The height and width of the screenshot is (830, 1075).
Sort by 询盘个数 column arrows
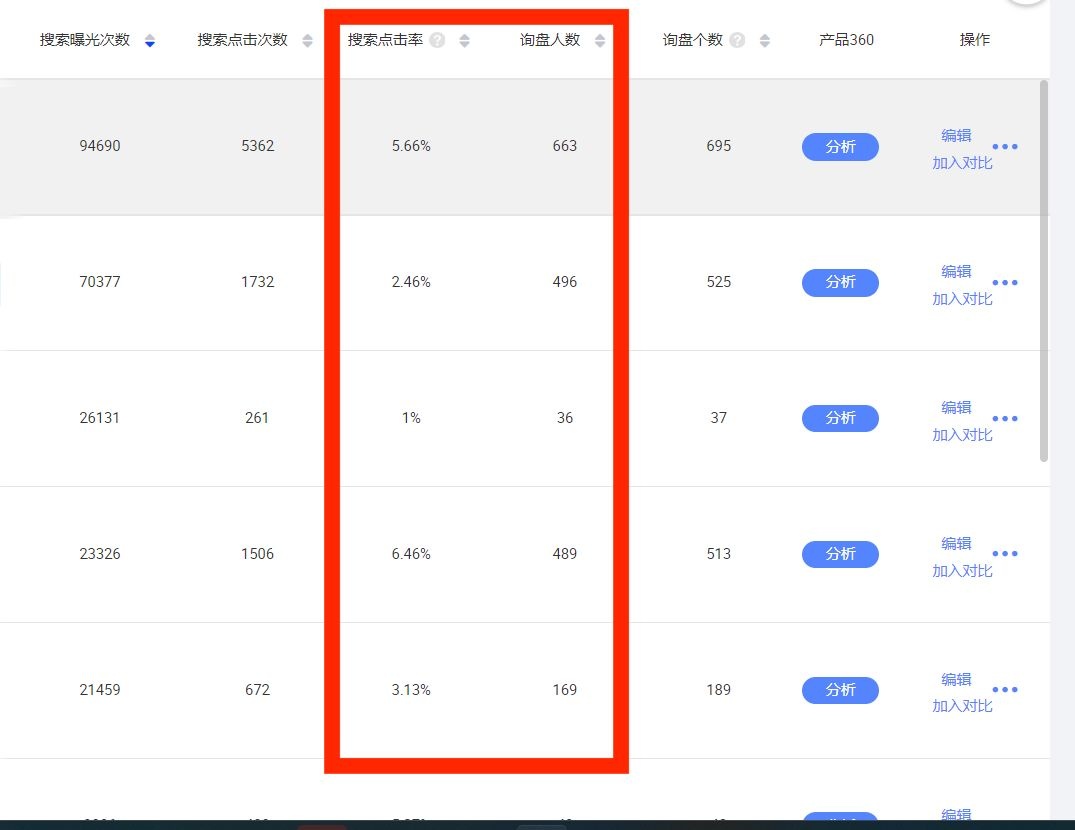[764, 41]
